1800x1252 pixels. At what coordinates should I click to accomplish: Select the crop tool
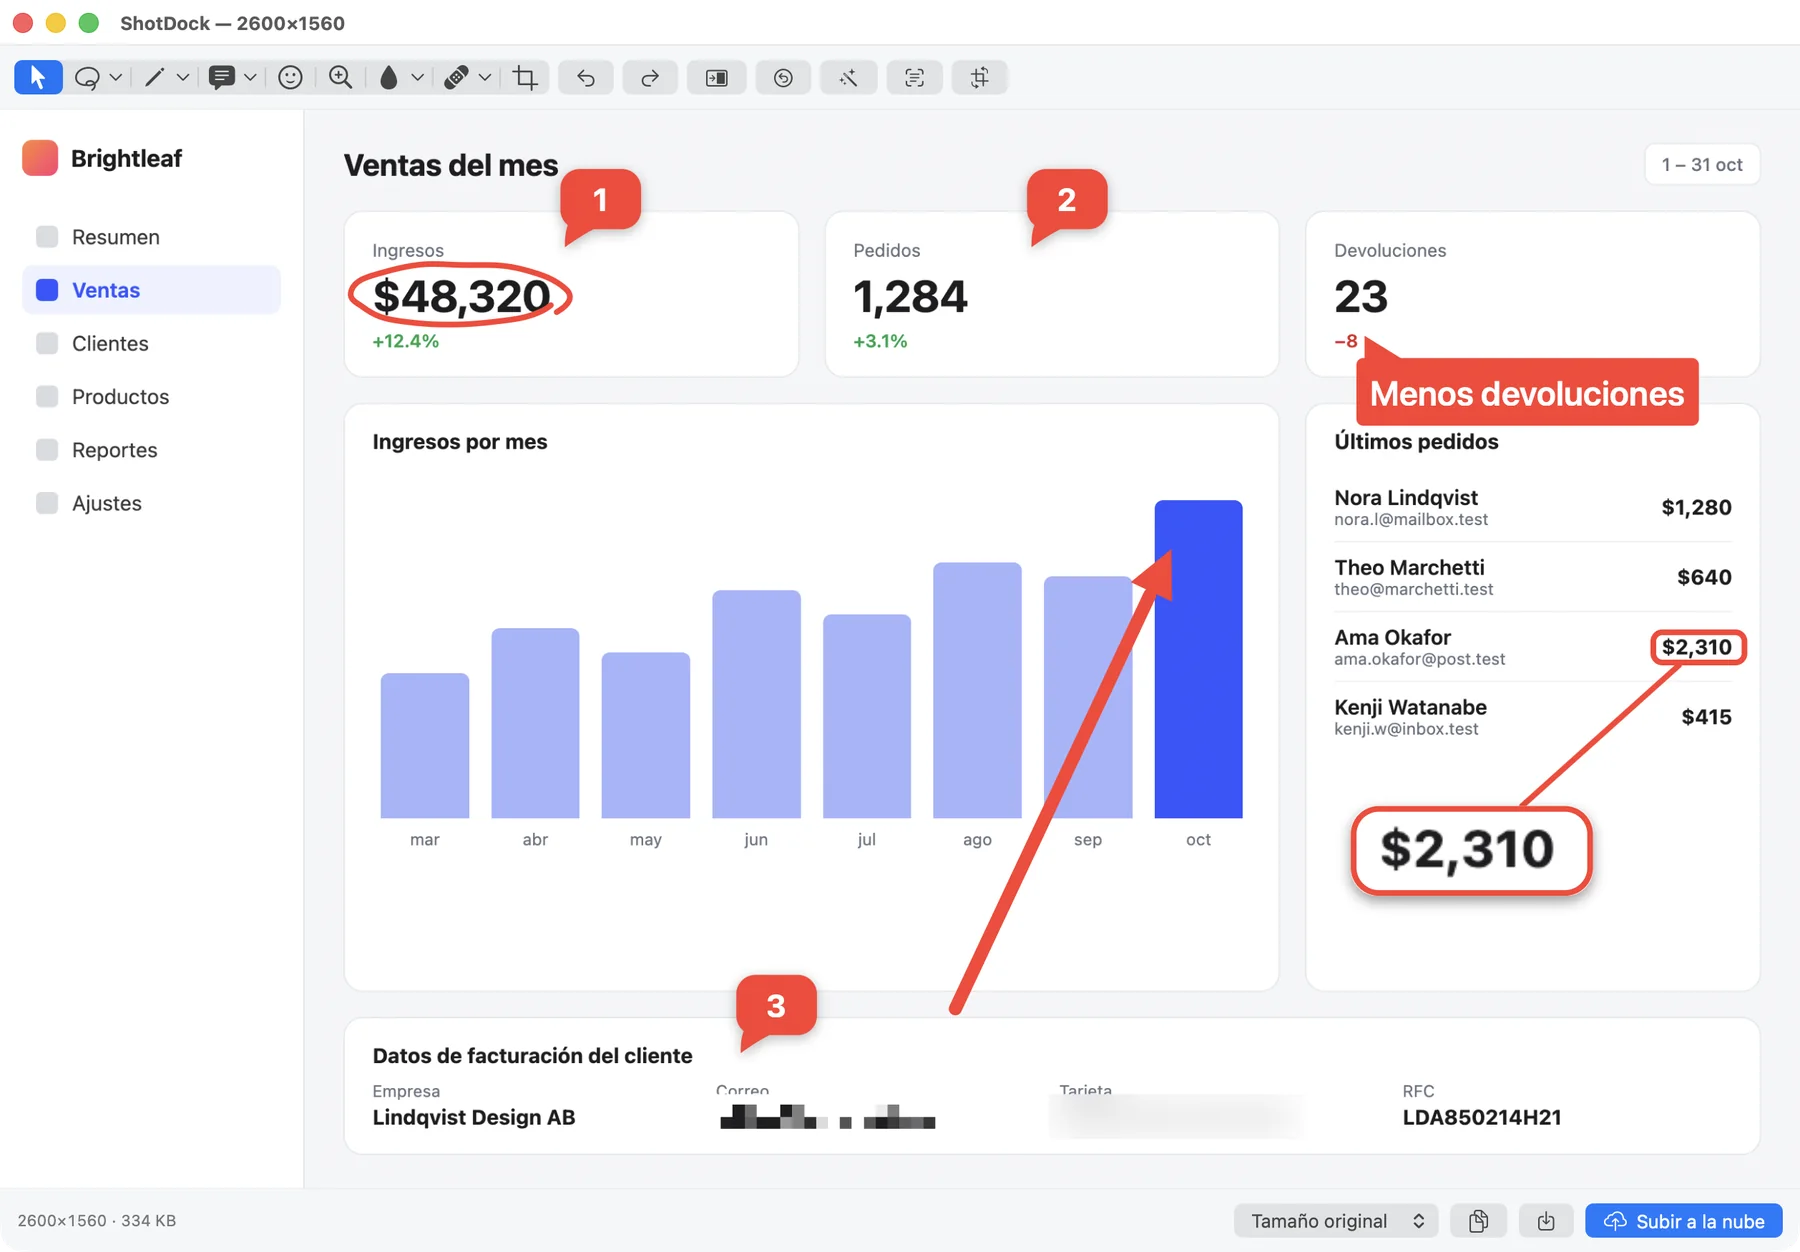click(x=525, y=77)
